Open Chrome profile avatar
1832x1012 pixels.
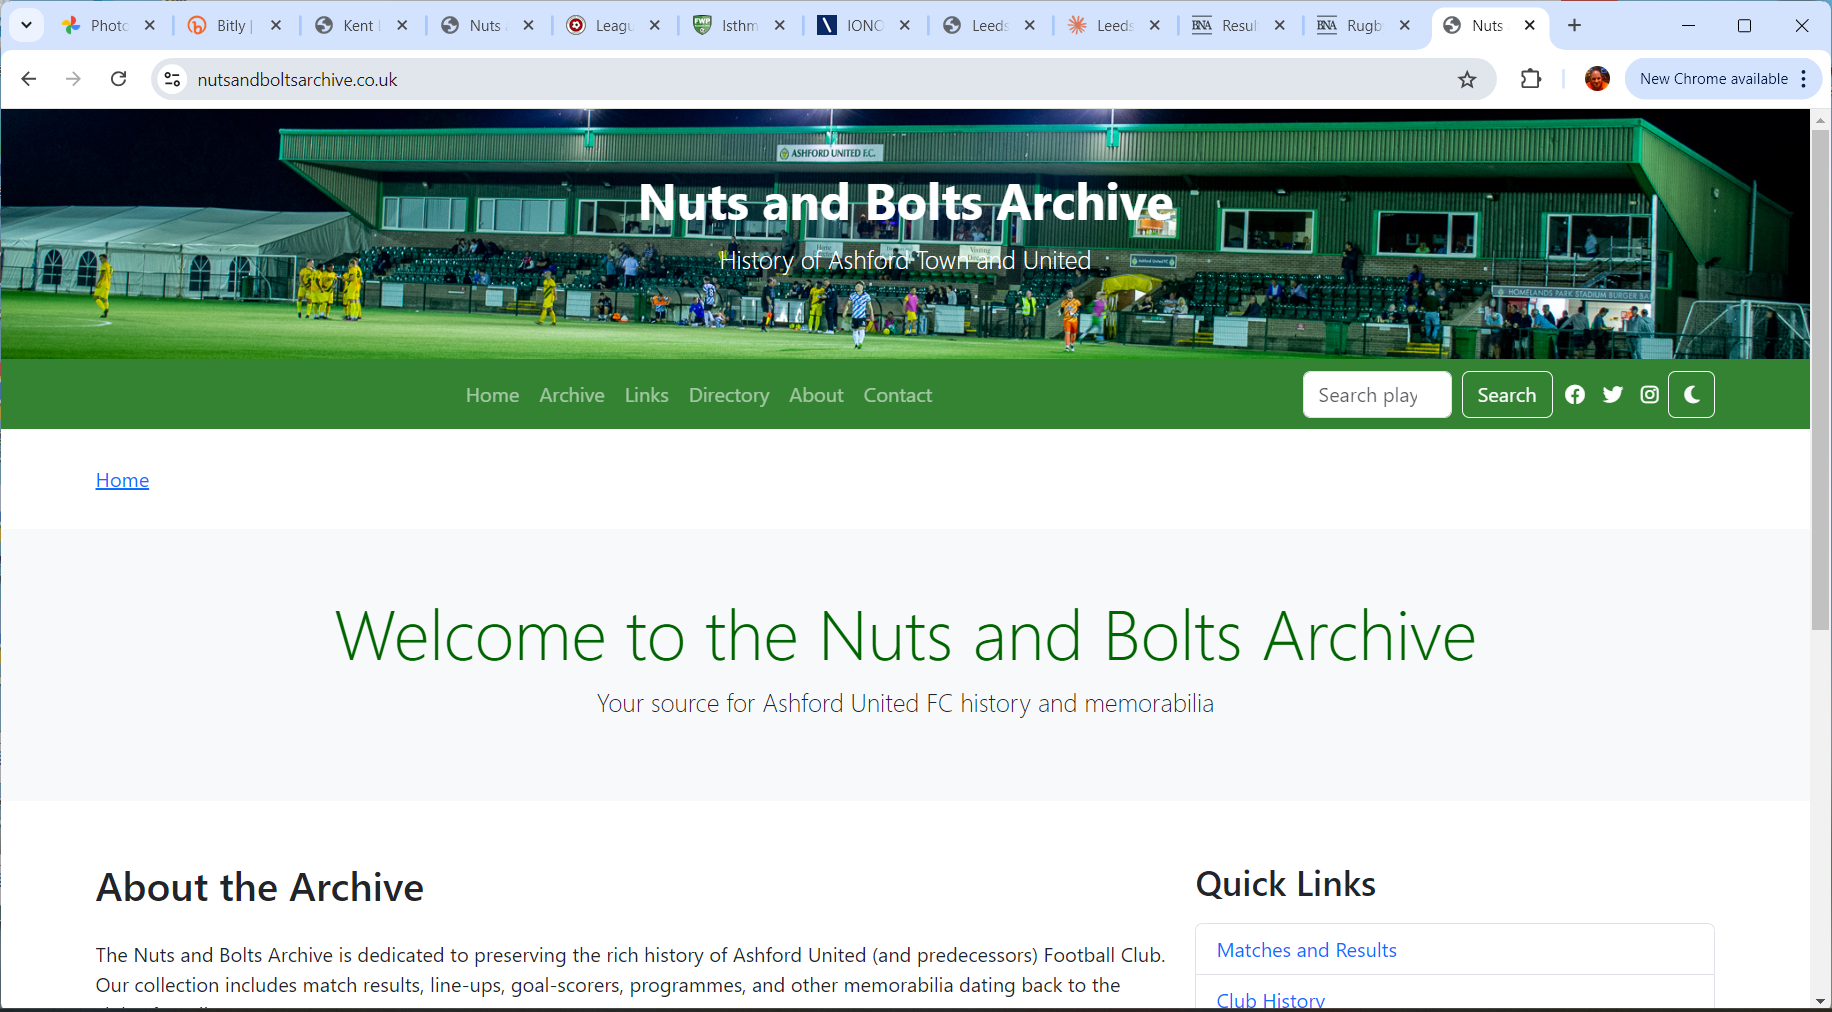[1597, 79]
